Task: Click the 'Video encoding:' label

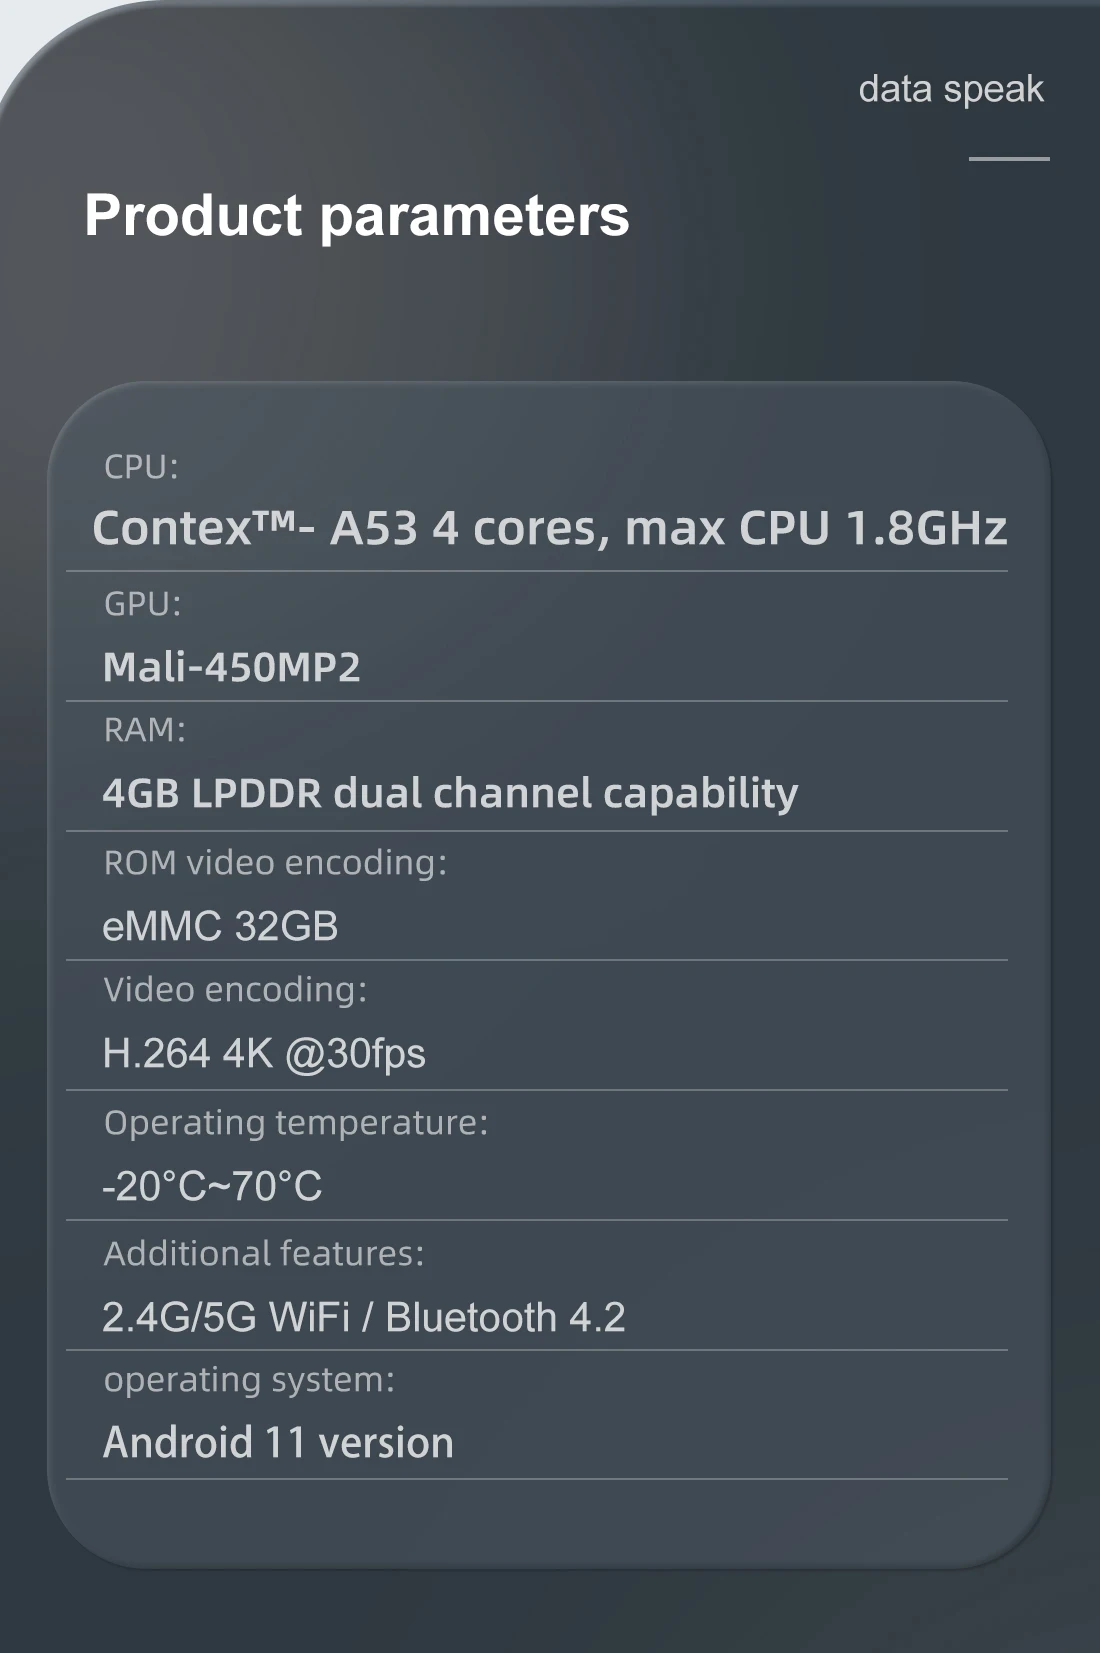Action: click(235, 990)
